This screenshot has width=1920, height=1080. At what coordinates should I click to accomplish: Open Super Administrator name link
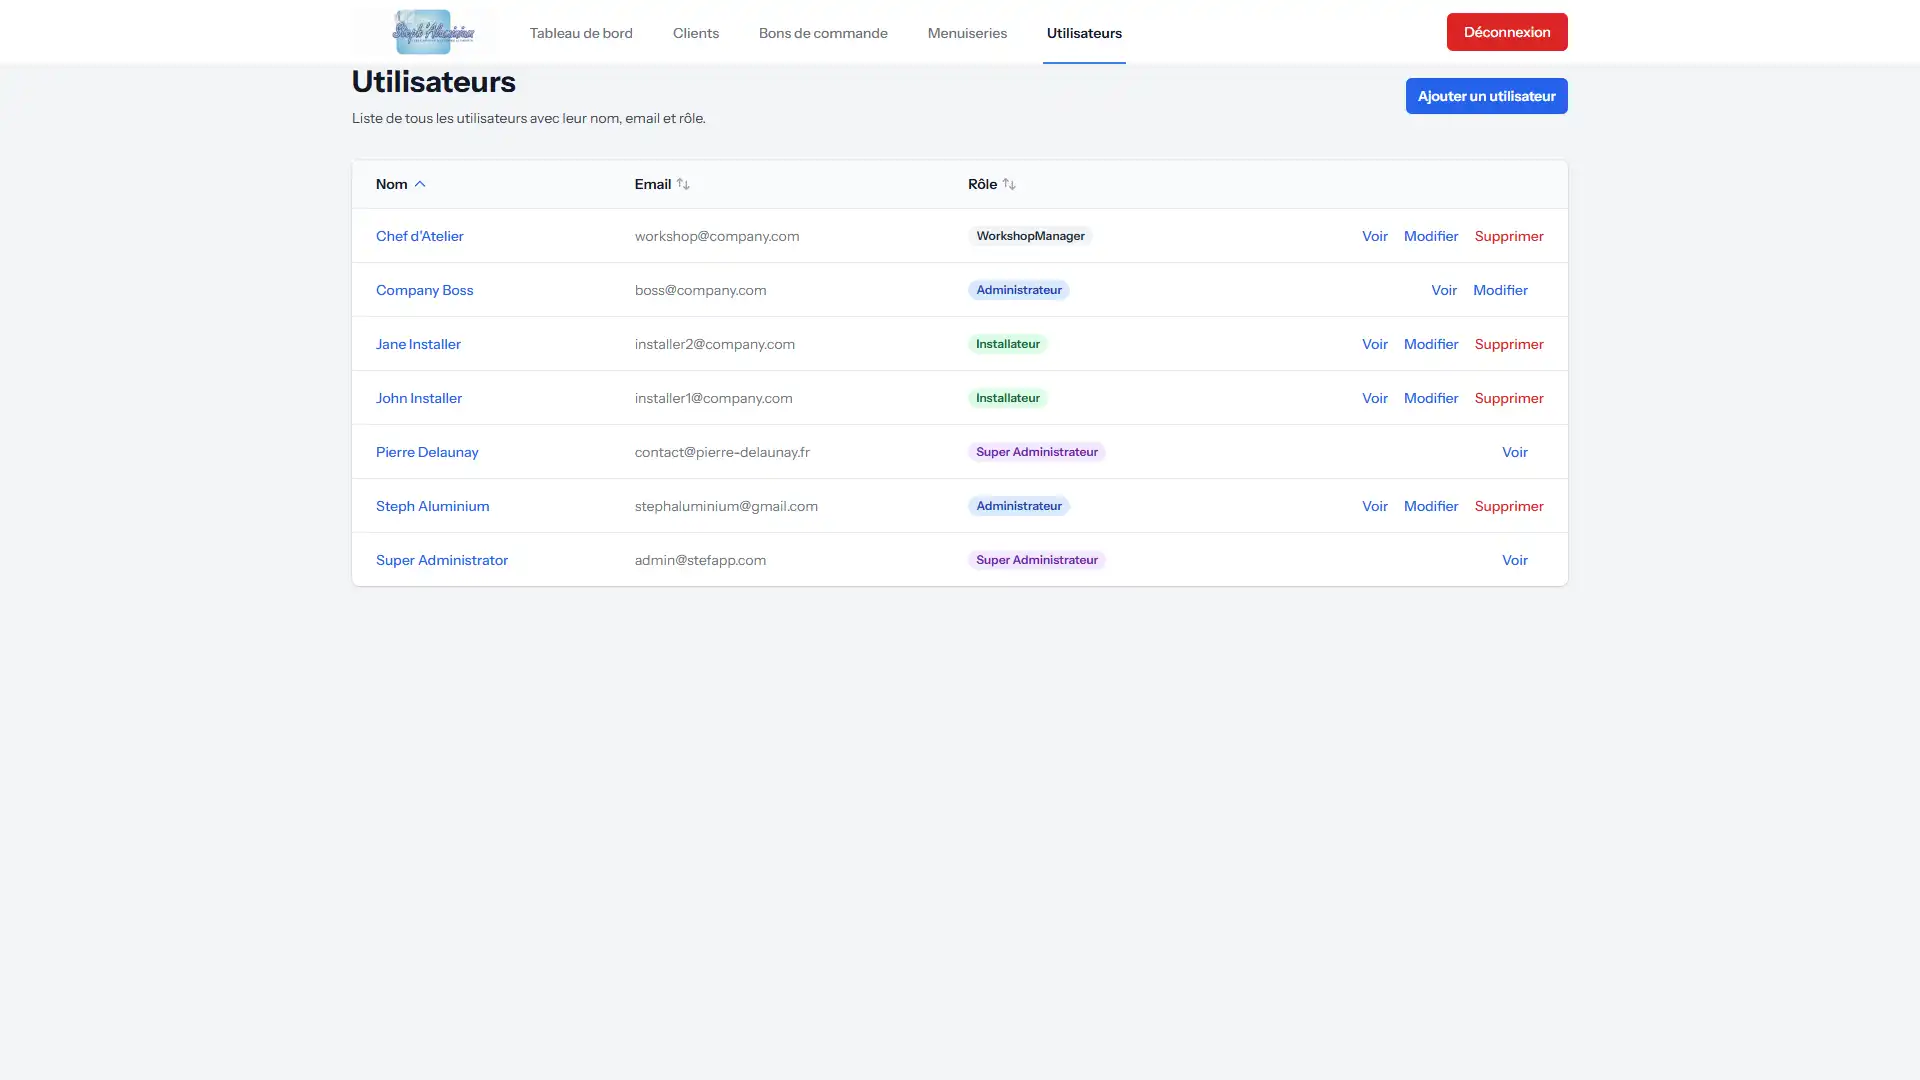point(442,560)
